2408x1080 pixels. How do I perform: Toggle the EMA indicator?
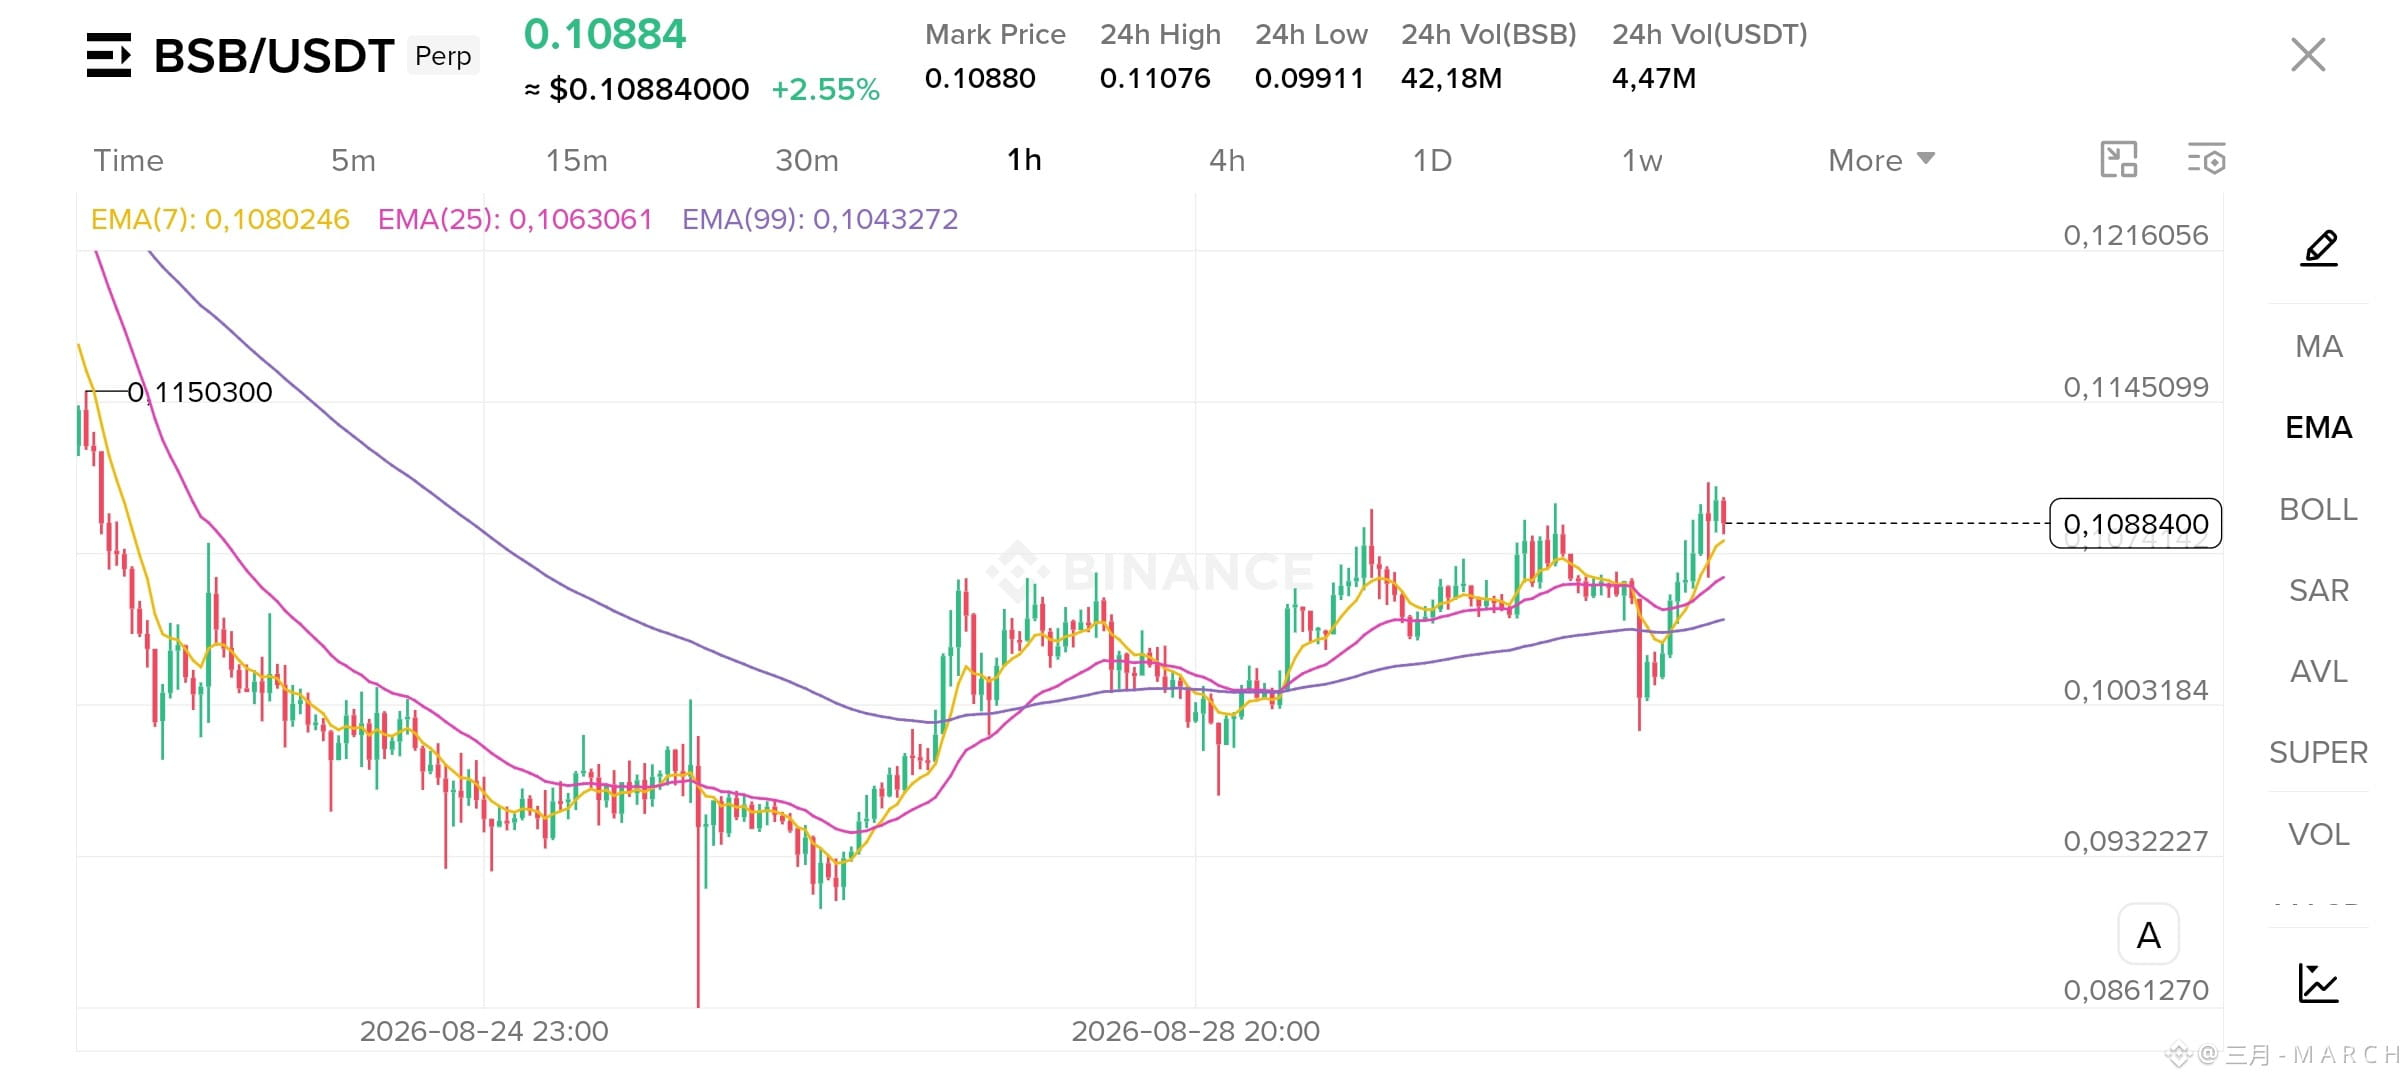(2319, 427)
